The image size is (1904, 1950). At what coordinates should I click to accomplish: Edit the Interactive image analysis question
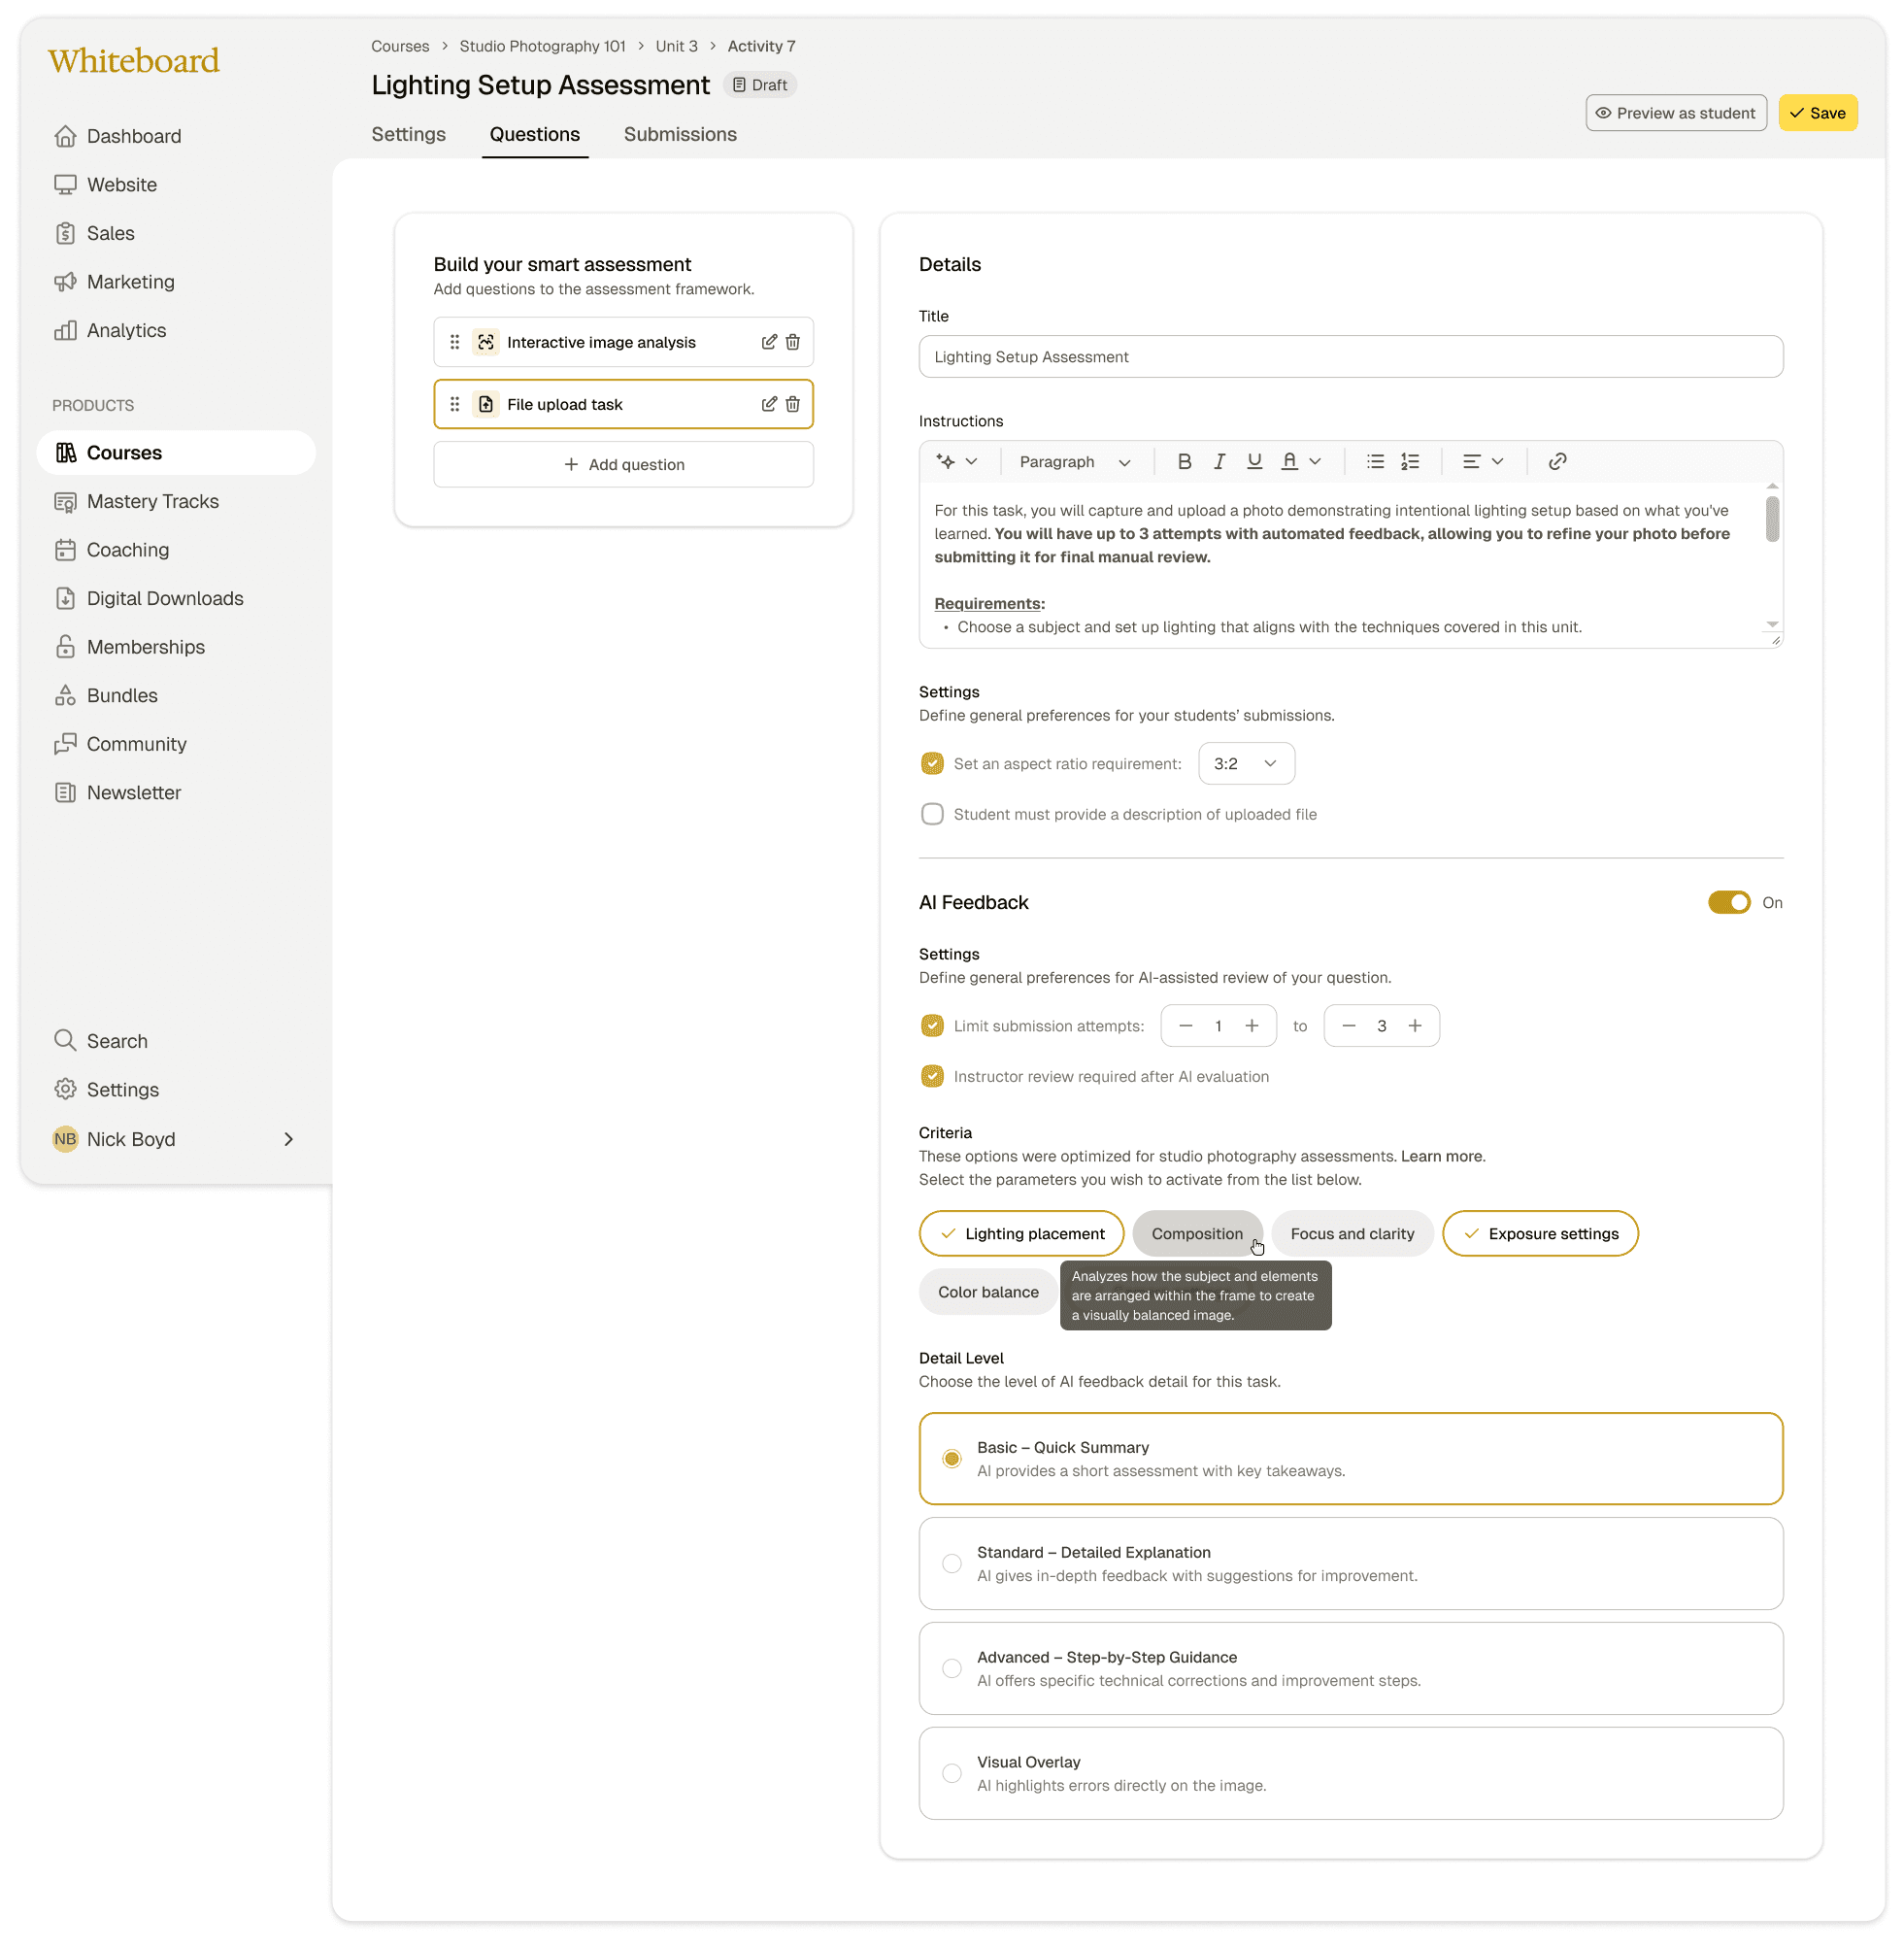coord(769,342)
